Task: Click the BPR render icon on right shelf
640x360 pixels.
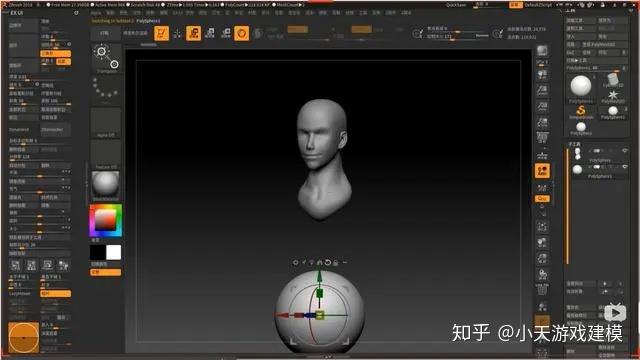Action: tap(542, 51)
